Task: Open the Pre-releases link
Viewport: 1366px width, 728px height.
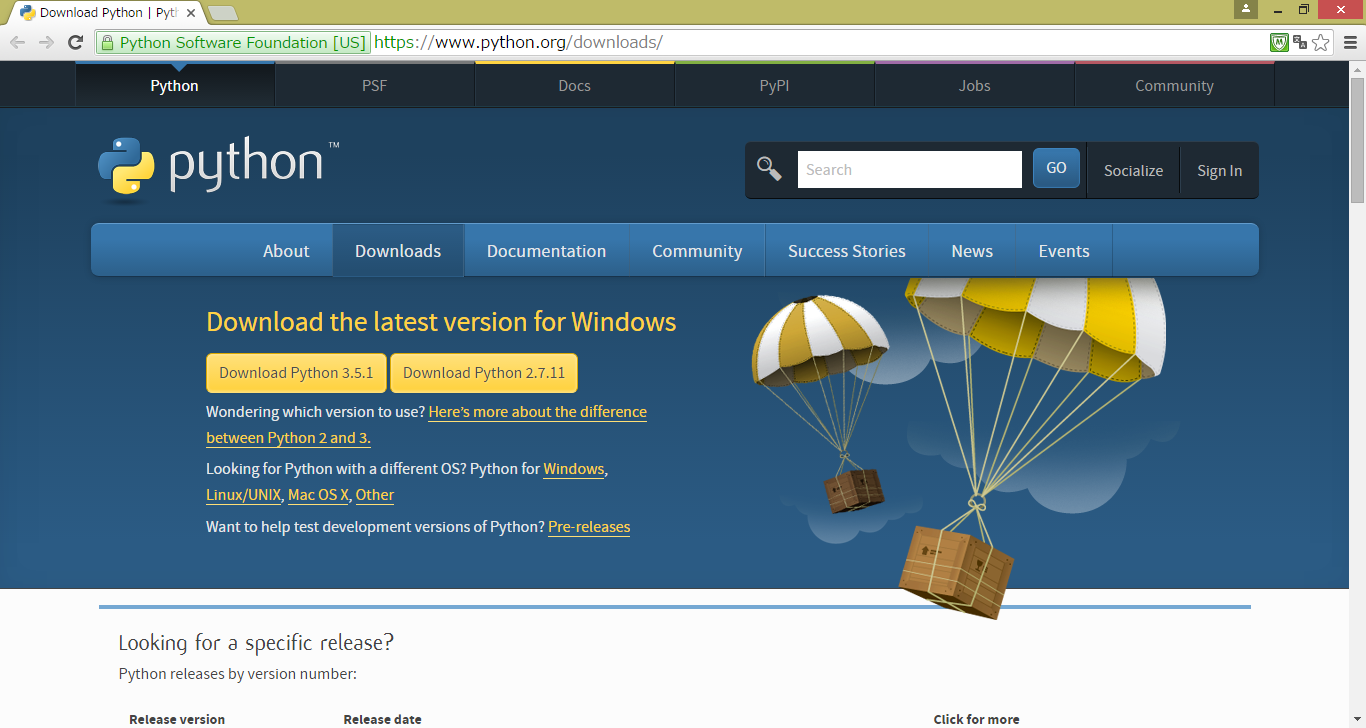Action: pyautogui.click(x=589, y=527)
